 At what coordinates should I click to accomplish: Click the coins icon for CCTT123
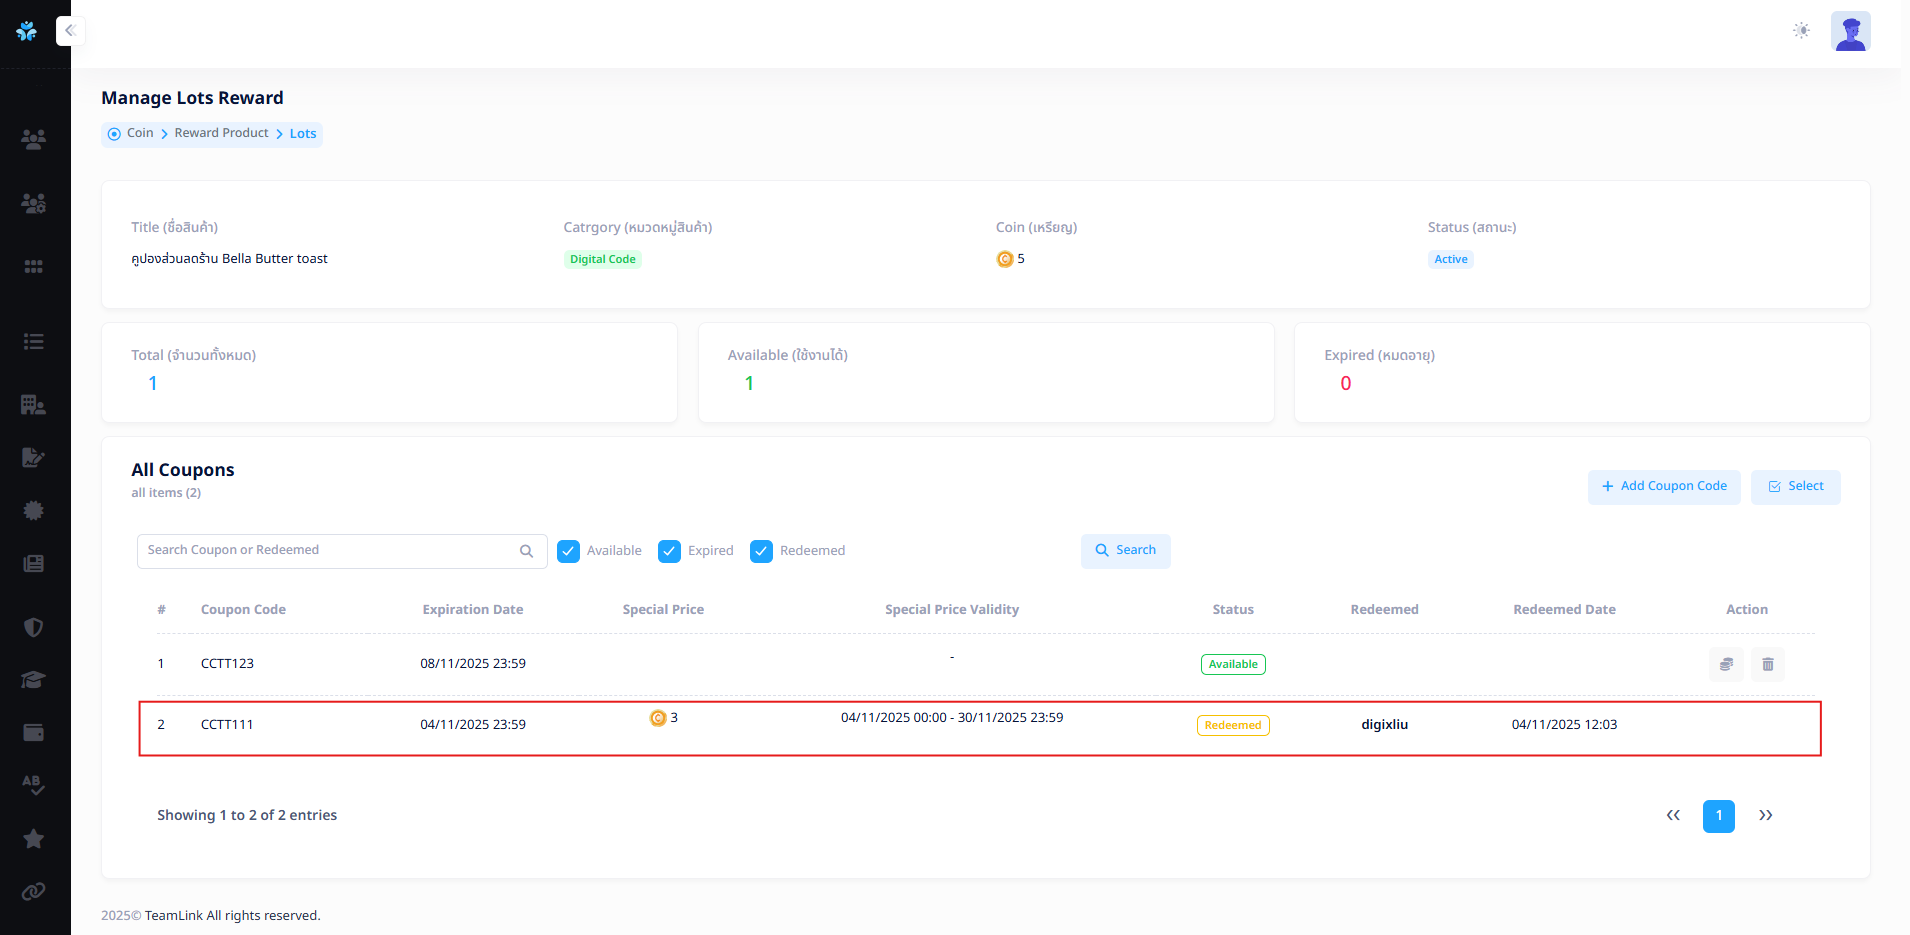1726,664
